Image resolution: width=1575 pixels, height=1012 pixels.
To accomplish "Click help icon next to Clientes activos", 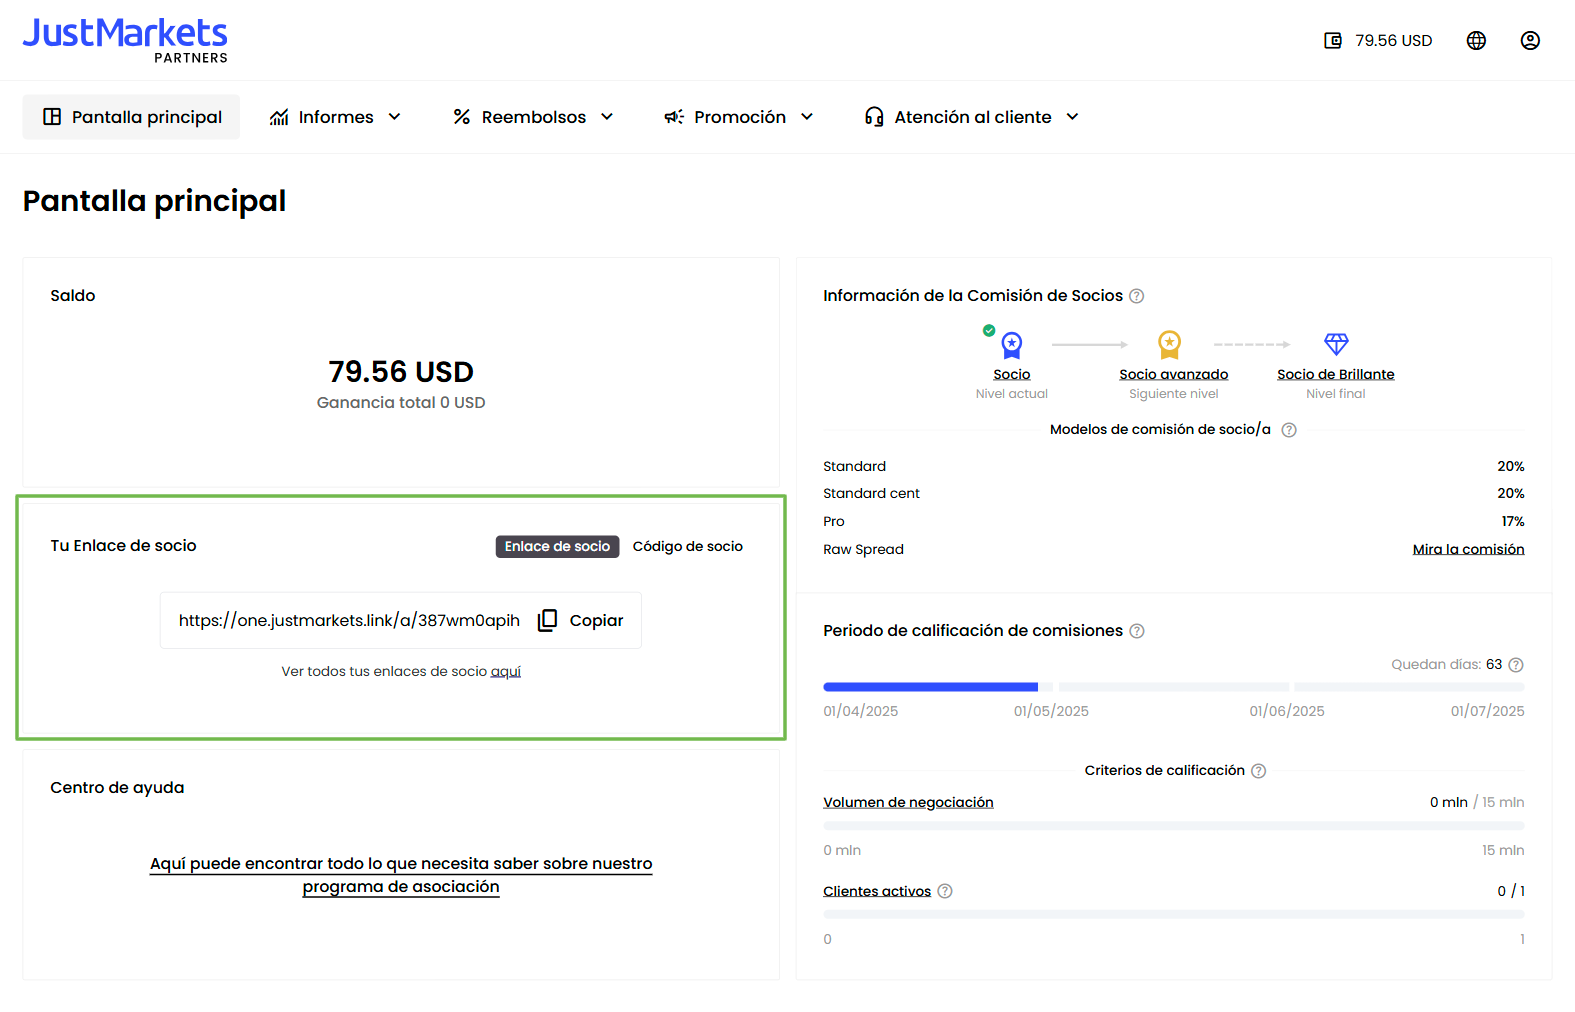I will (x=945, y=891).
